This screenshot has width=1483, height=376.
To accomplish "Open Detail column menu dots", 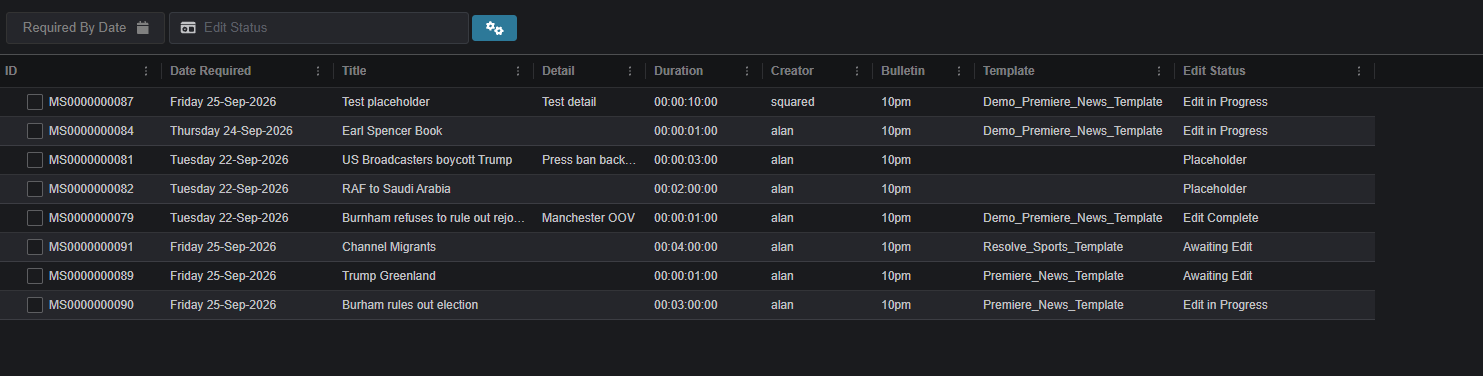I will [630, 71].
